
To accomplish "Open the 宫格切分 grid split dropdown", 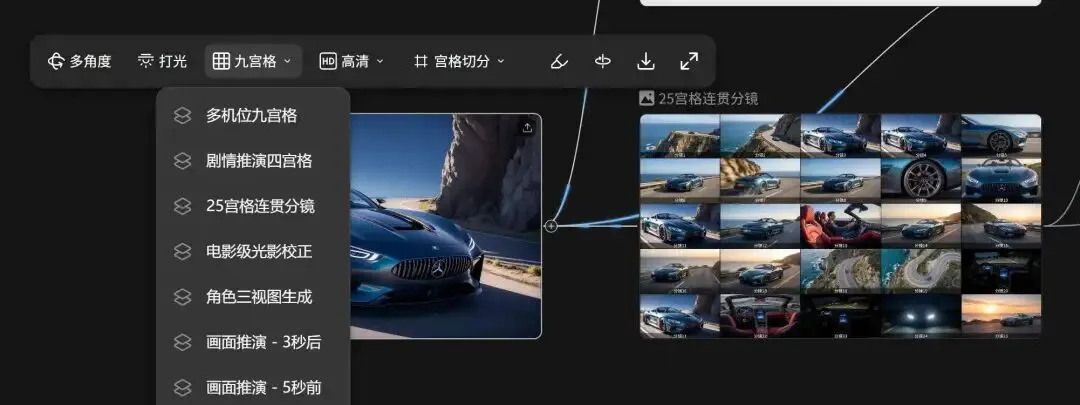I will (x=459, y=61).
